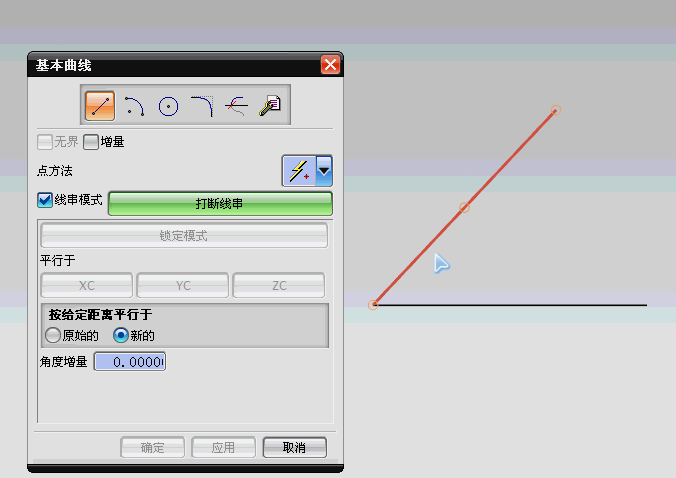Click the bottom-left endpoint of the red line
Viewport: 676px width, 478px height.
tap(373, 305)
